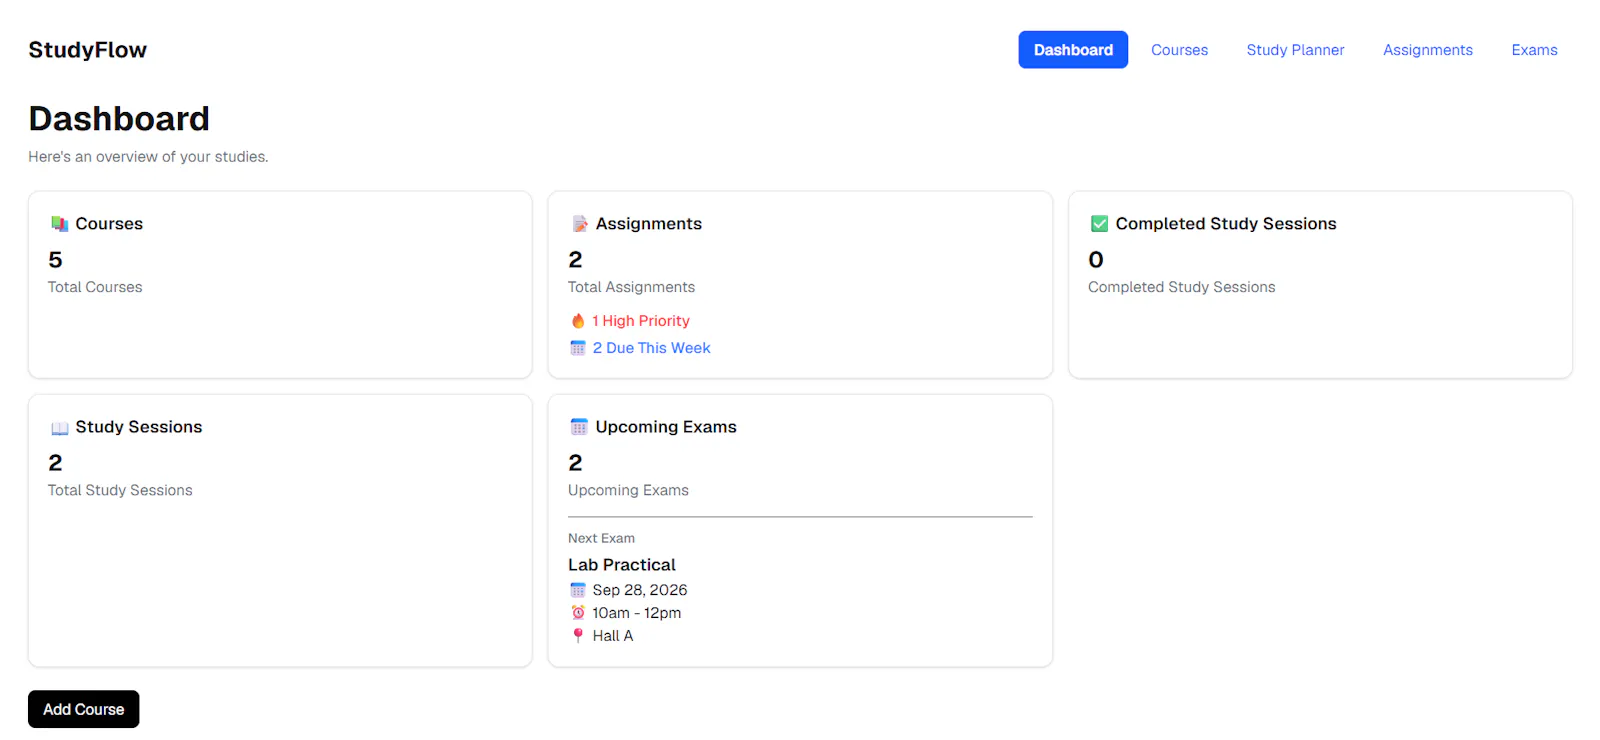Viewport: 1600px width, 740px height.
Task: Click the Sep 28, 2026 exam date
Action: tap(640, 590)
